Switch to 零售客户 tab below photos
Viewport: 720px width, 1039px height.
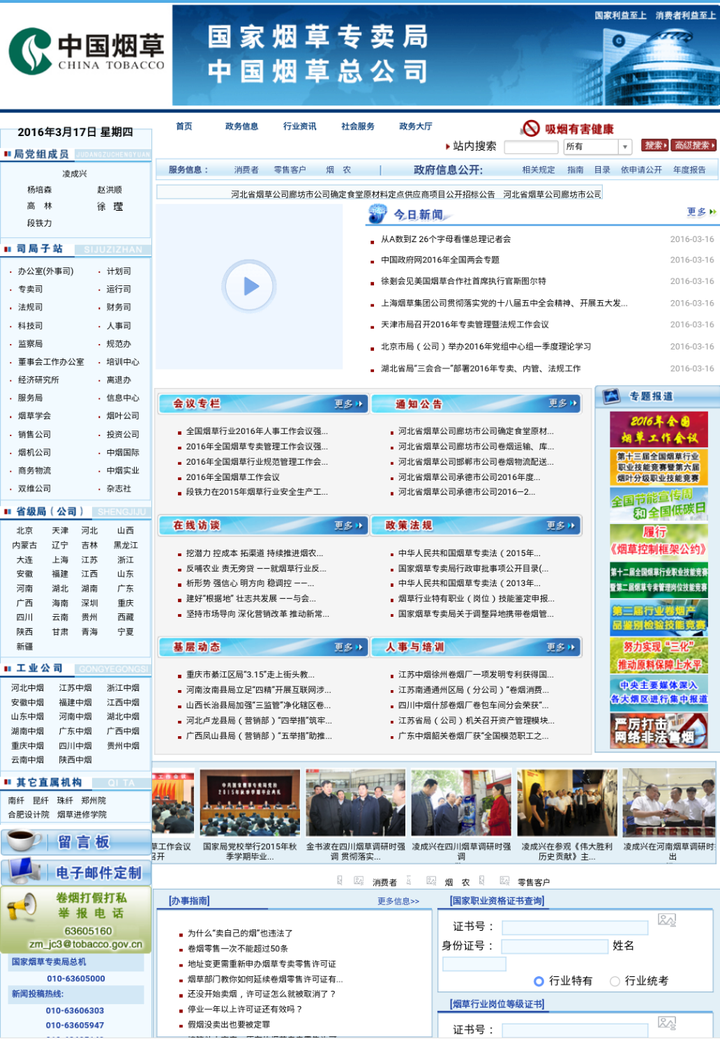[x=533, y=882]
